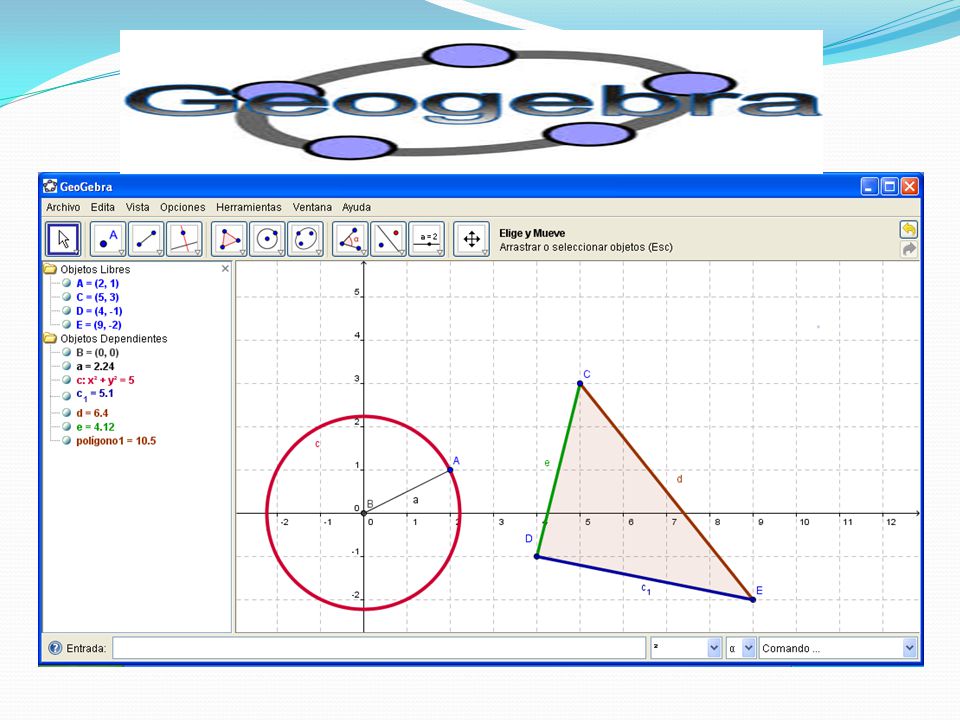The height and width of the screenshot is (720, 960).
Task: Toggle visibility of segment a = 2.24
Action: pyautogui.click(x=67, y=366)
